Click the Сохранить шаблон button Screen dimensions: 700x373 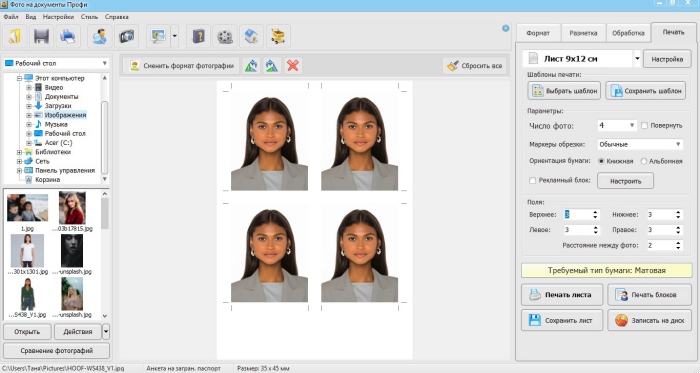(x=646, y=91)
